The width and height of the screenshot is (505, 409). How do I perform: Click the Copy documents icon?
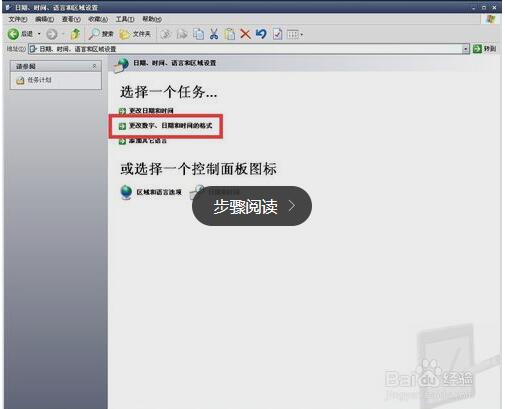click(199, 34)
